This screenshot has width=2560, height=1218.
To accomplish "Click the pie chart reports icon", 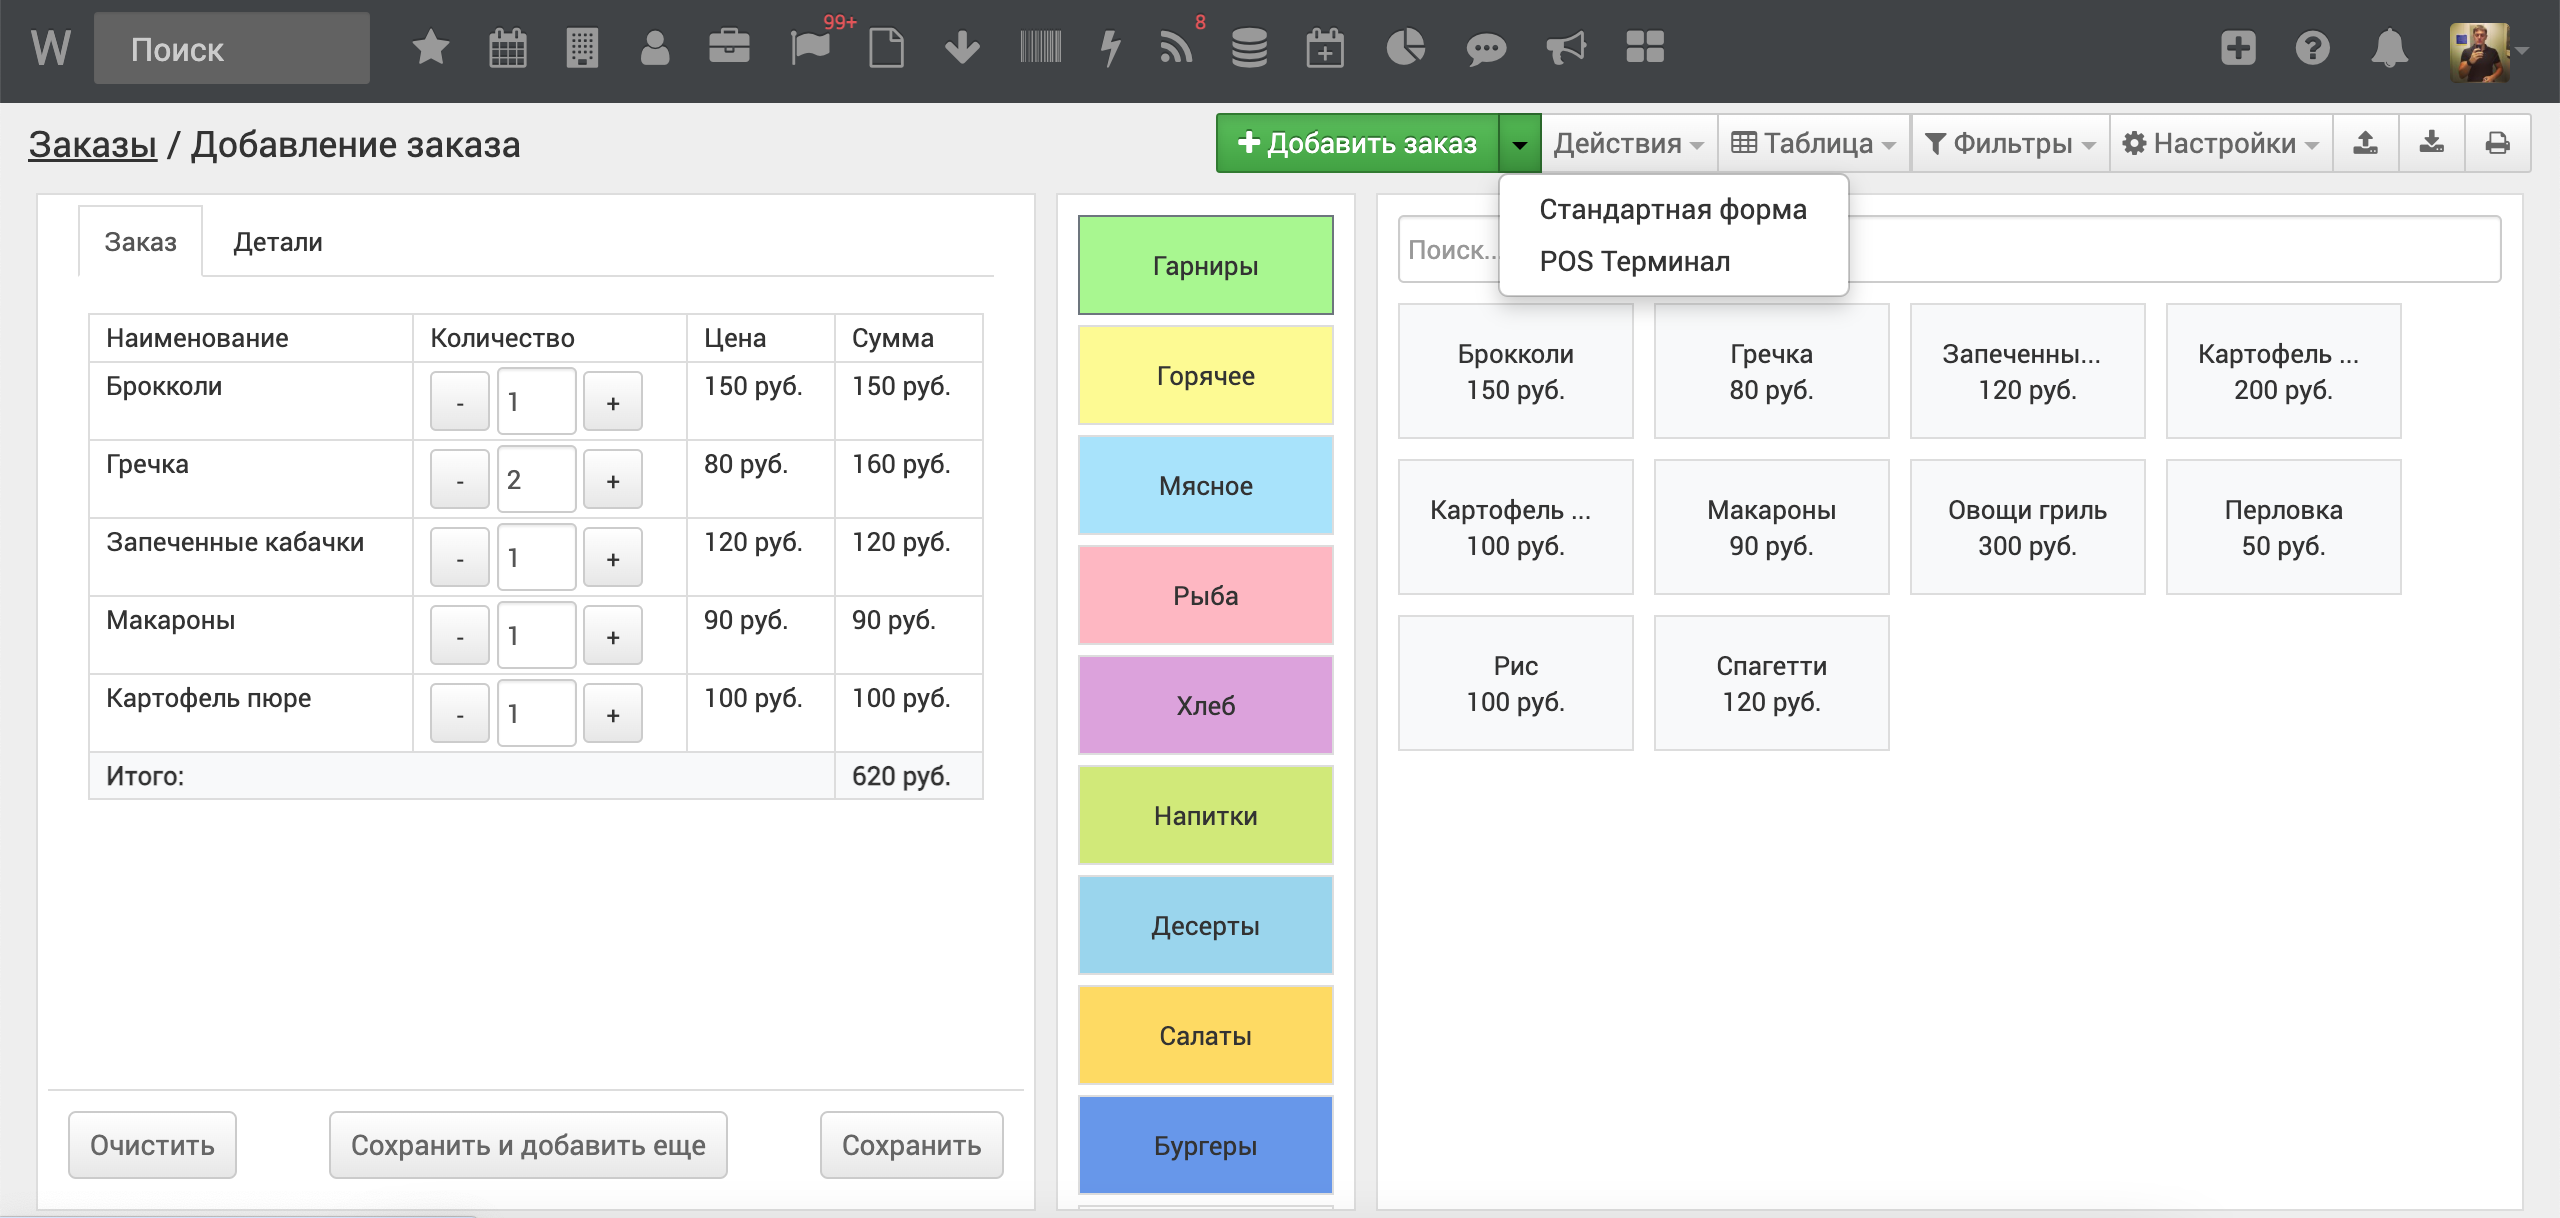I will coord(1405,48).
